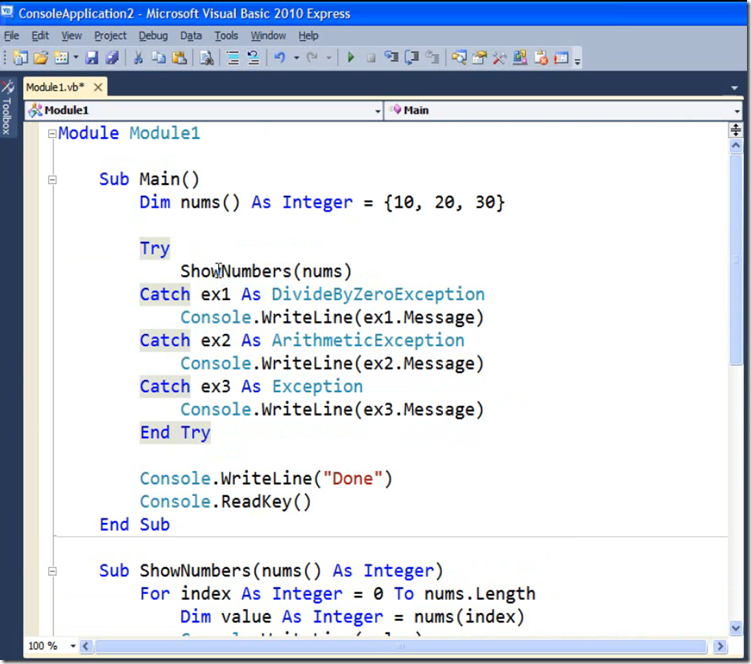The image size is (751, 664).
Task: Click the Undo arrow icon
Action: [x=280, y=58]
